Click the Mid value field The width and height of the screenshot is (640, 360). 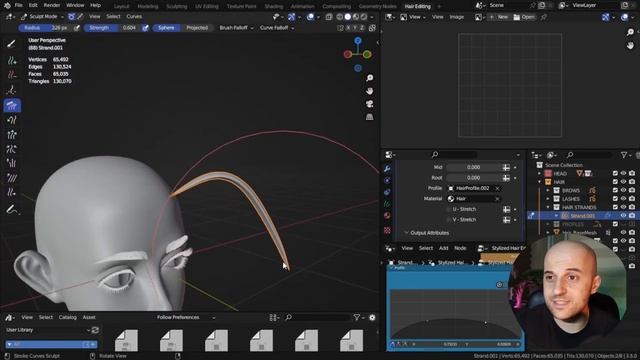pos(473,167)
